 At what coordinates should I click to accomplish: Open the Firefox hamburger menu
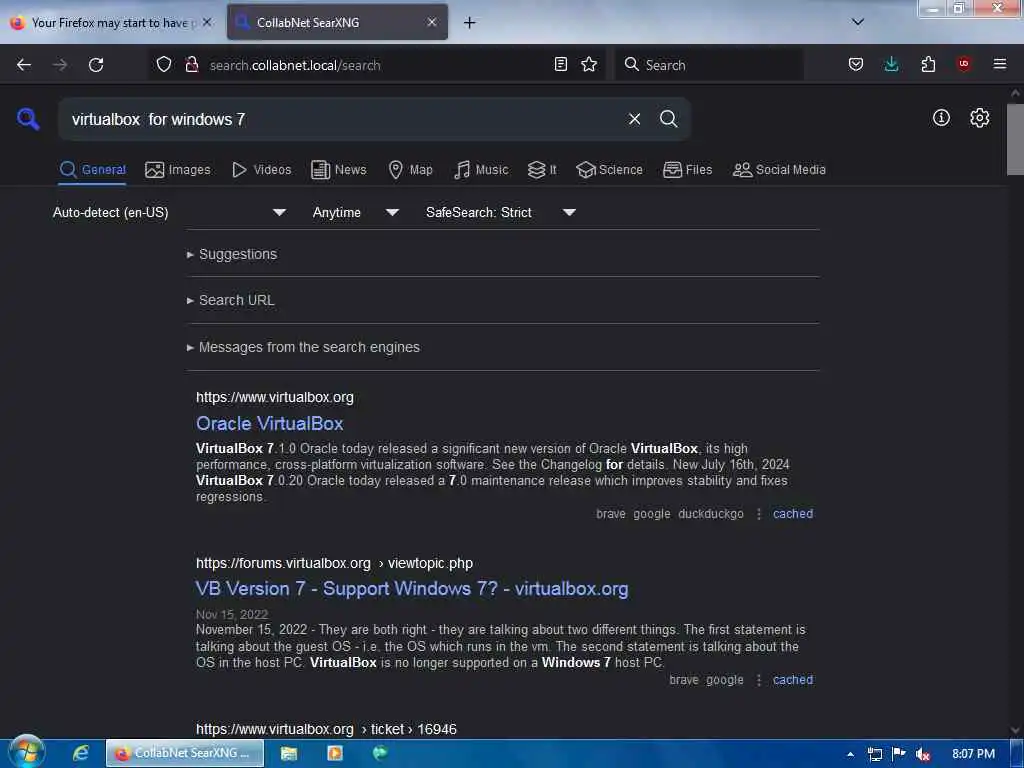(x=999, y=64)
